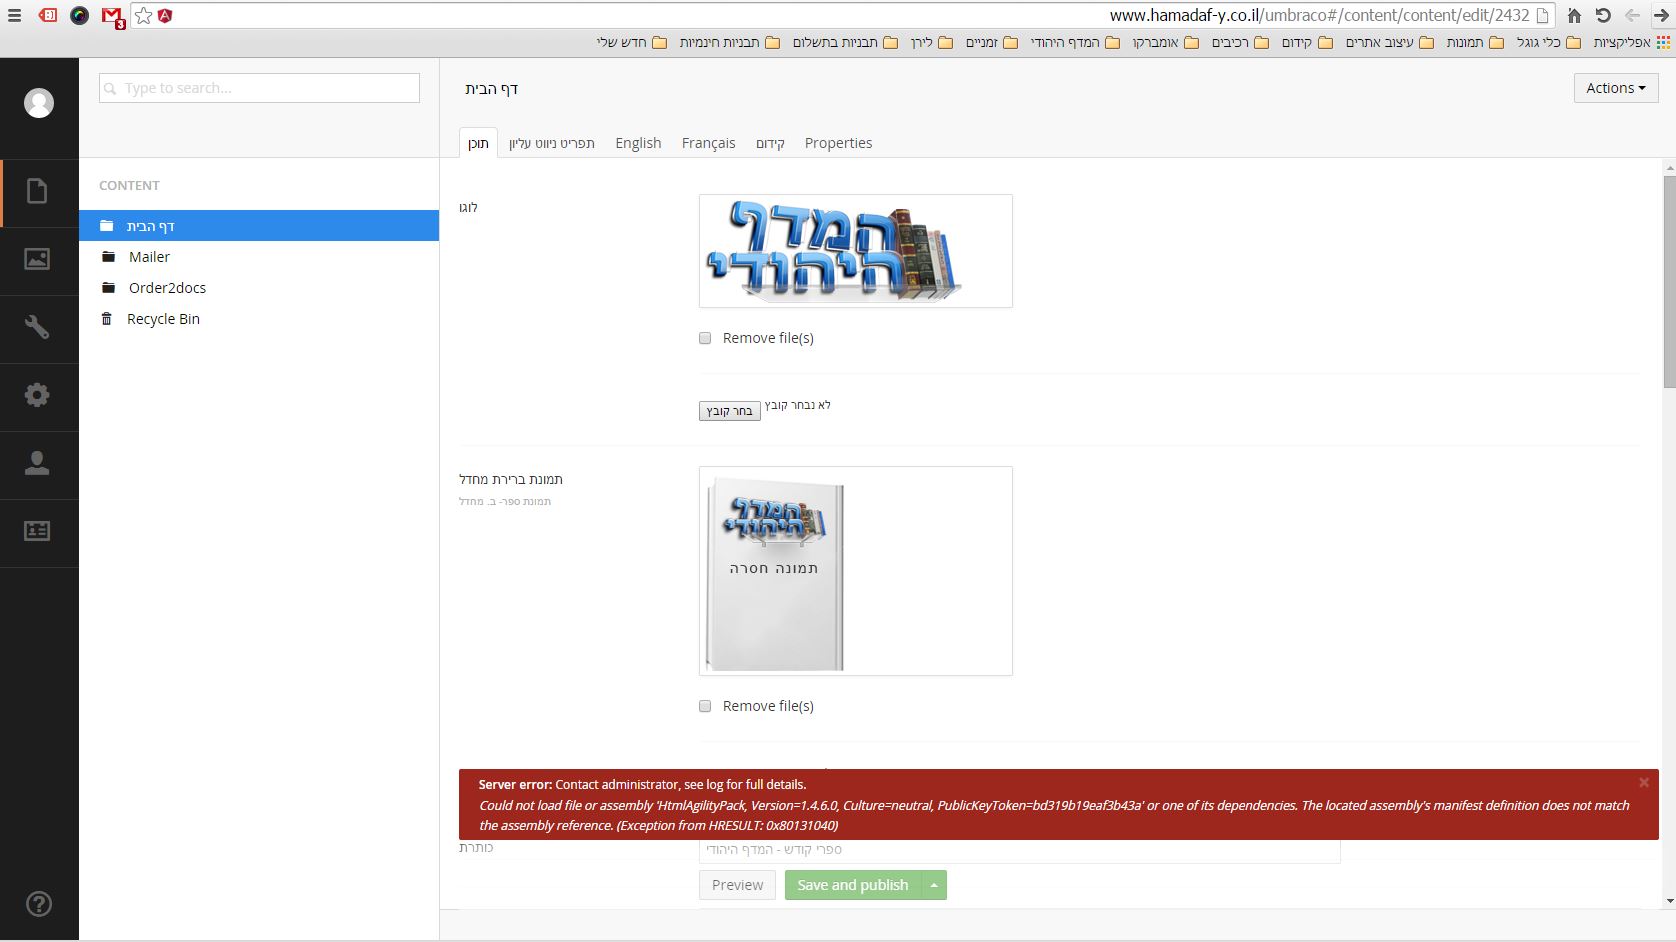Open the המדף היהודי bookmark folder
The width and height of the screenshot is (1676, 942).
pyautogui.click(x=1075, y=42)
